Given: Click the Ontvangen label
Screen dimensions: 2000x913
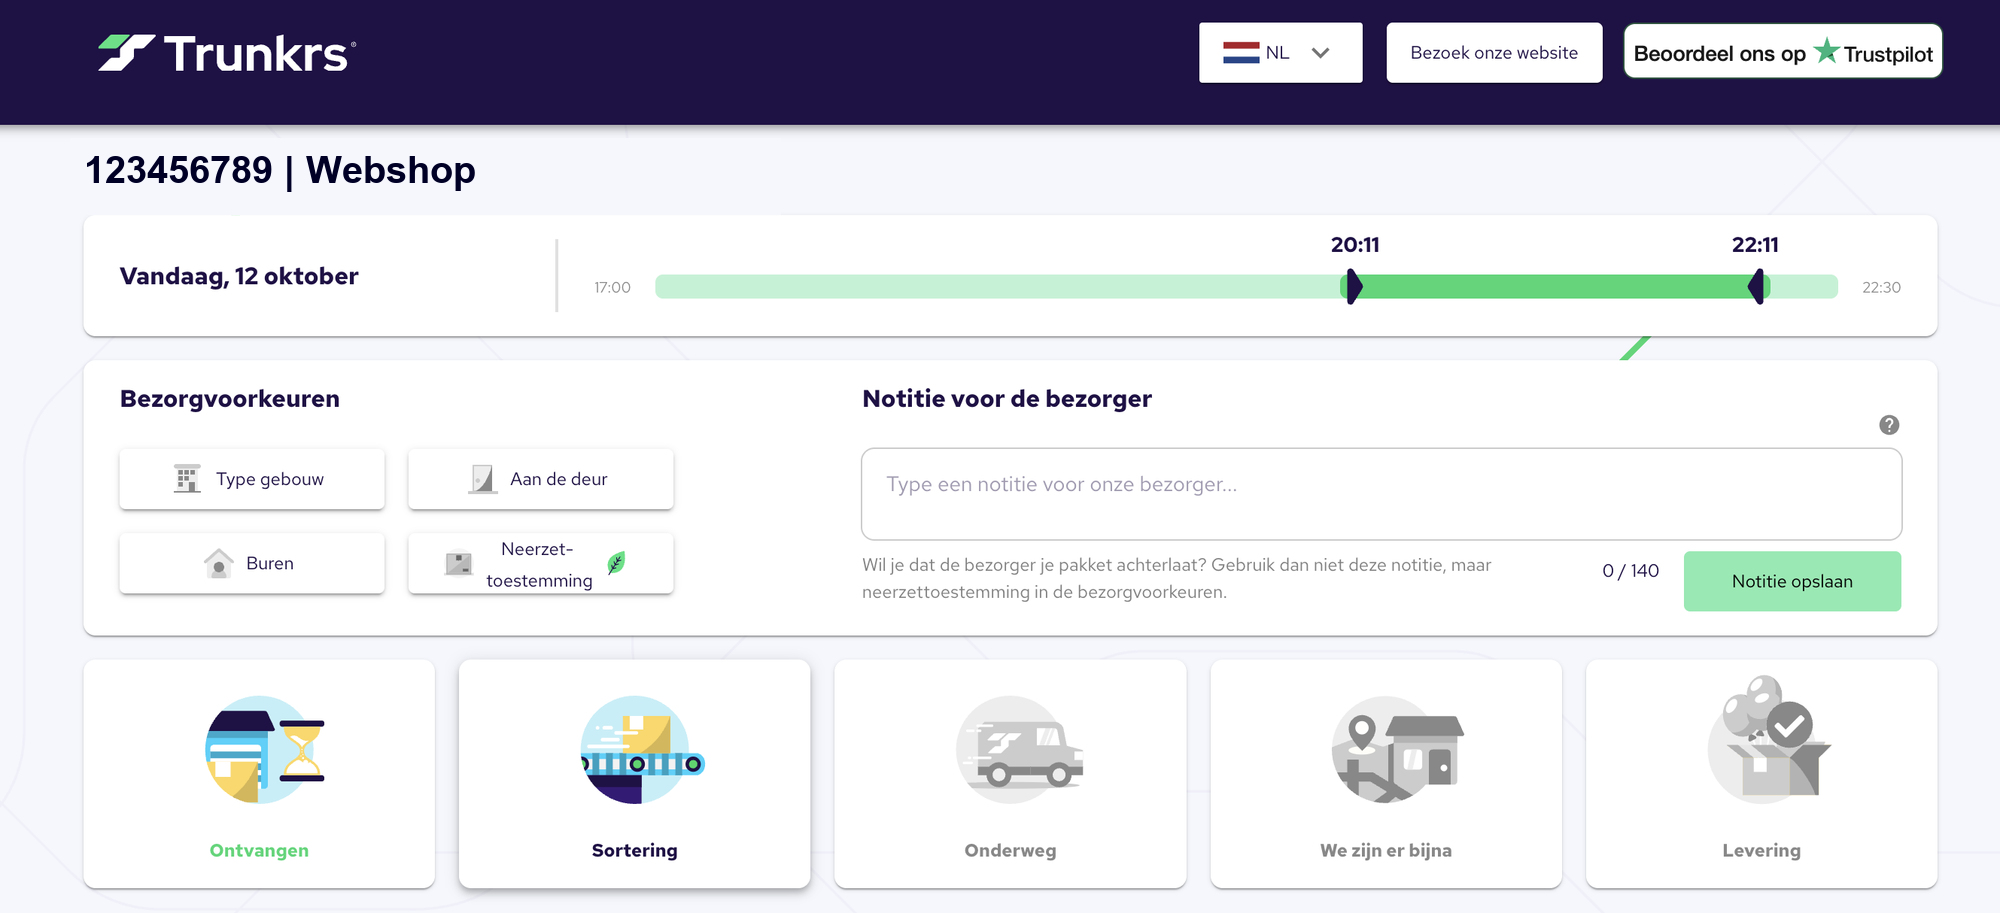Looking at the screenshot, I should 259,851.
